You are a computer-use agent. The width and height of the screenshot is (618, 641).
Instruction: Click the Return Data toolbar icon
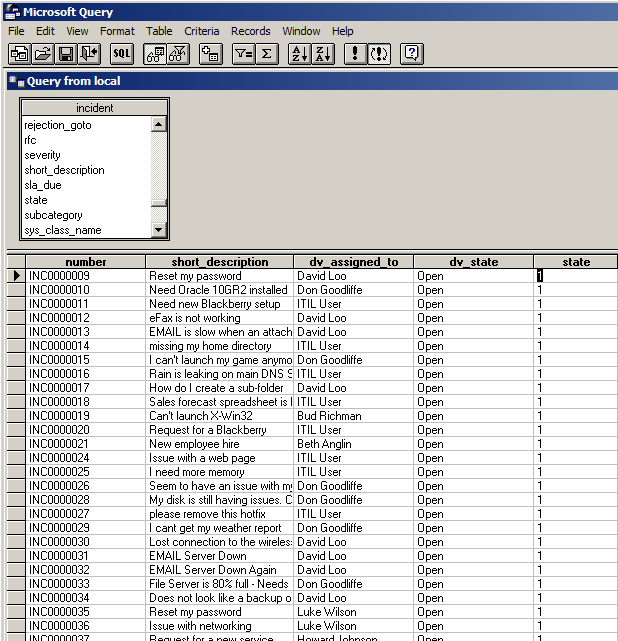pos(90,54)
